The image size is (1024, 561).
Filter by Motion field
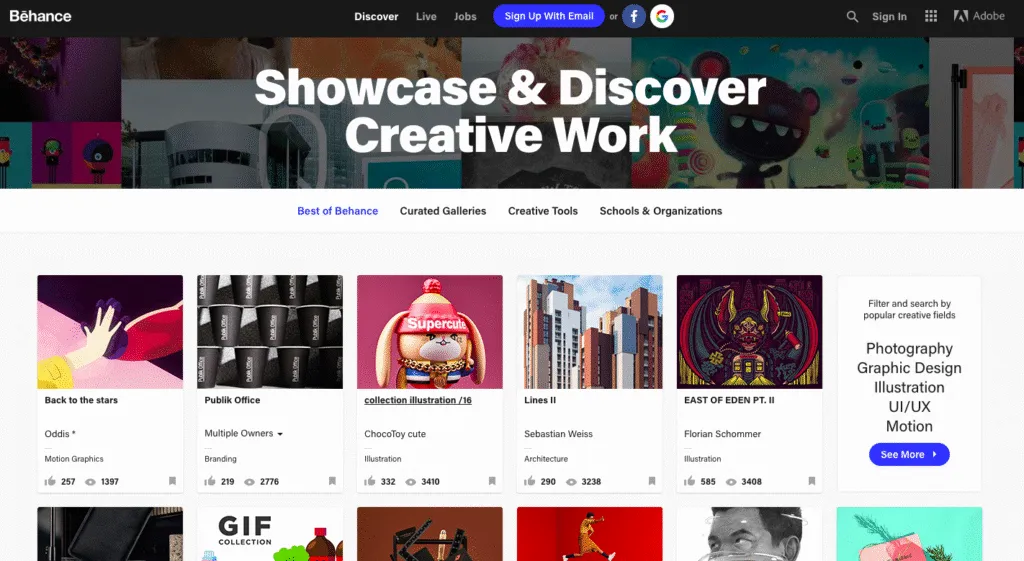click(909, 426)
